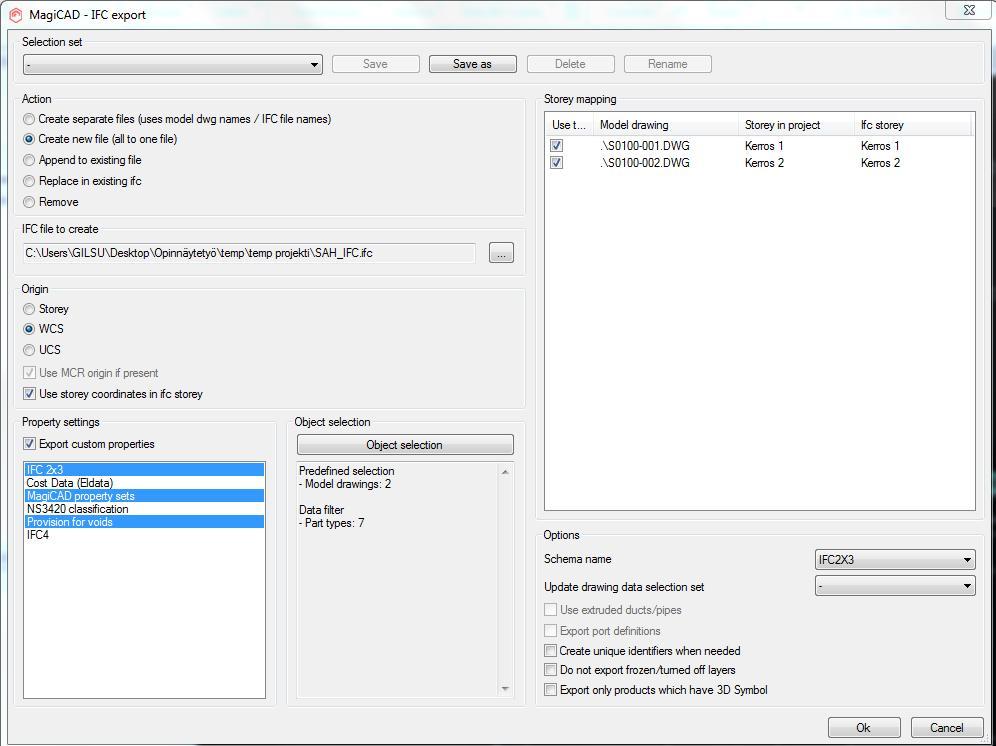Click the IFC file path input field
The width and height of the screenshot is (996, 746).
coord(249,253)
